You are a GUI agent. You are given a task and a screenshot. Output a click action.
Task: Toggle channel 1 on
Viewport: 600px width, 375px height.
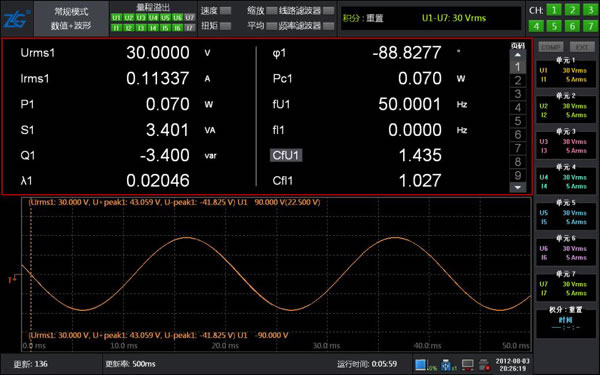coord(554,10)
